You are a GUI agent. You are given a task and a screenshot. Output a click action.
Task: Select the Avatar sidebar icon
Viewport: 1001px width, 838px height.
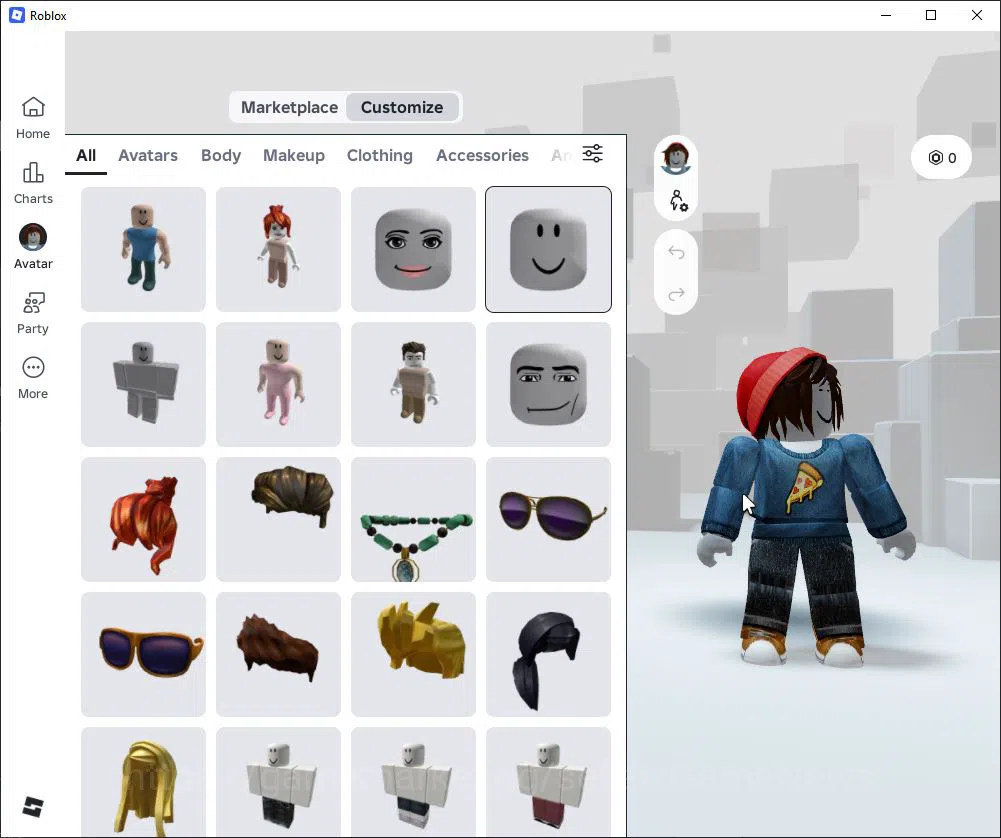33,247
